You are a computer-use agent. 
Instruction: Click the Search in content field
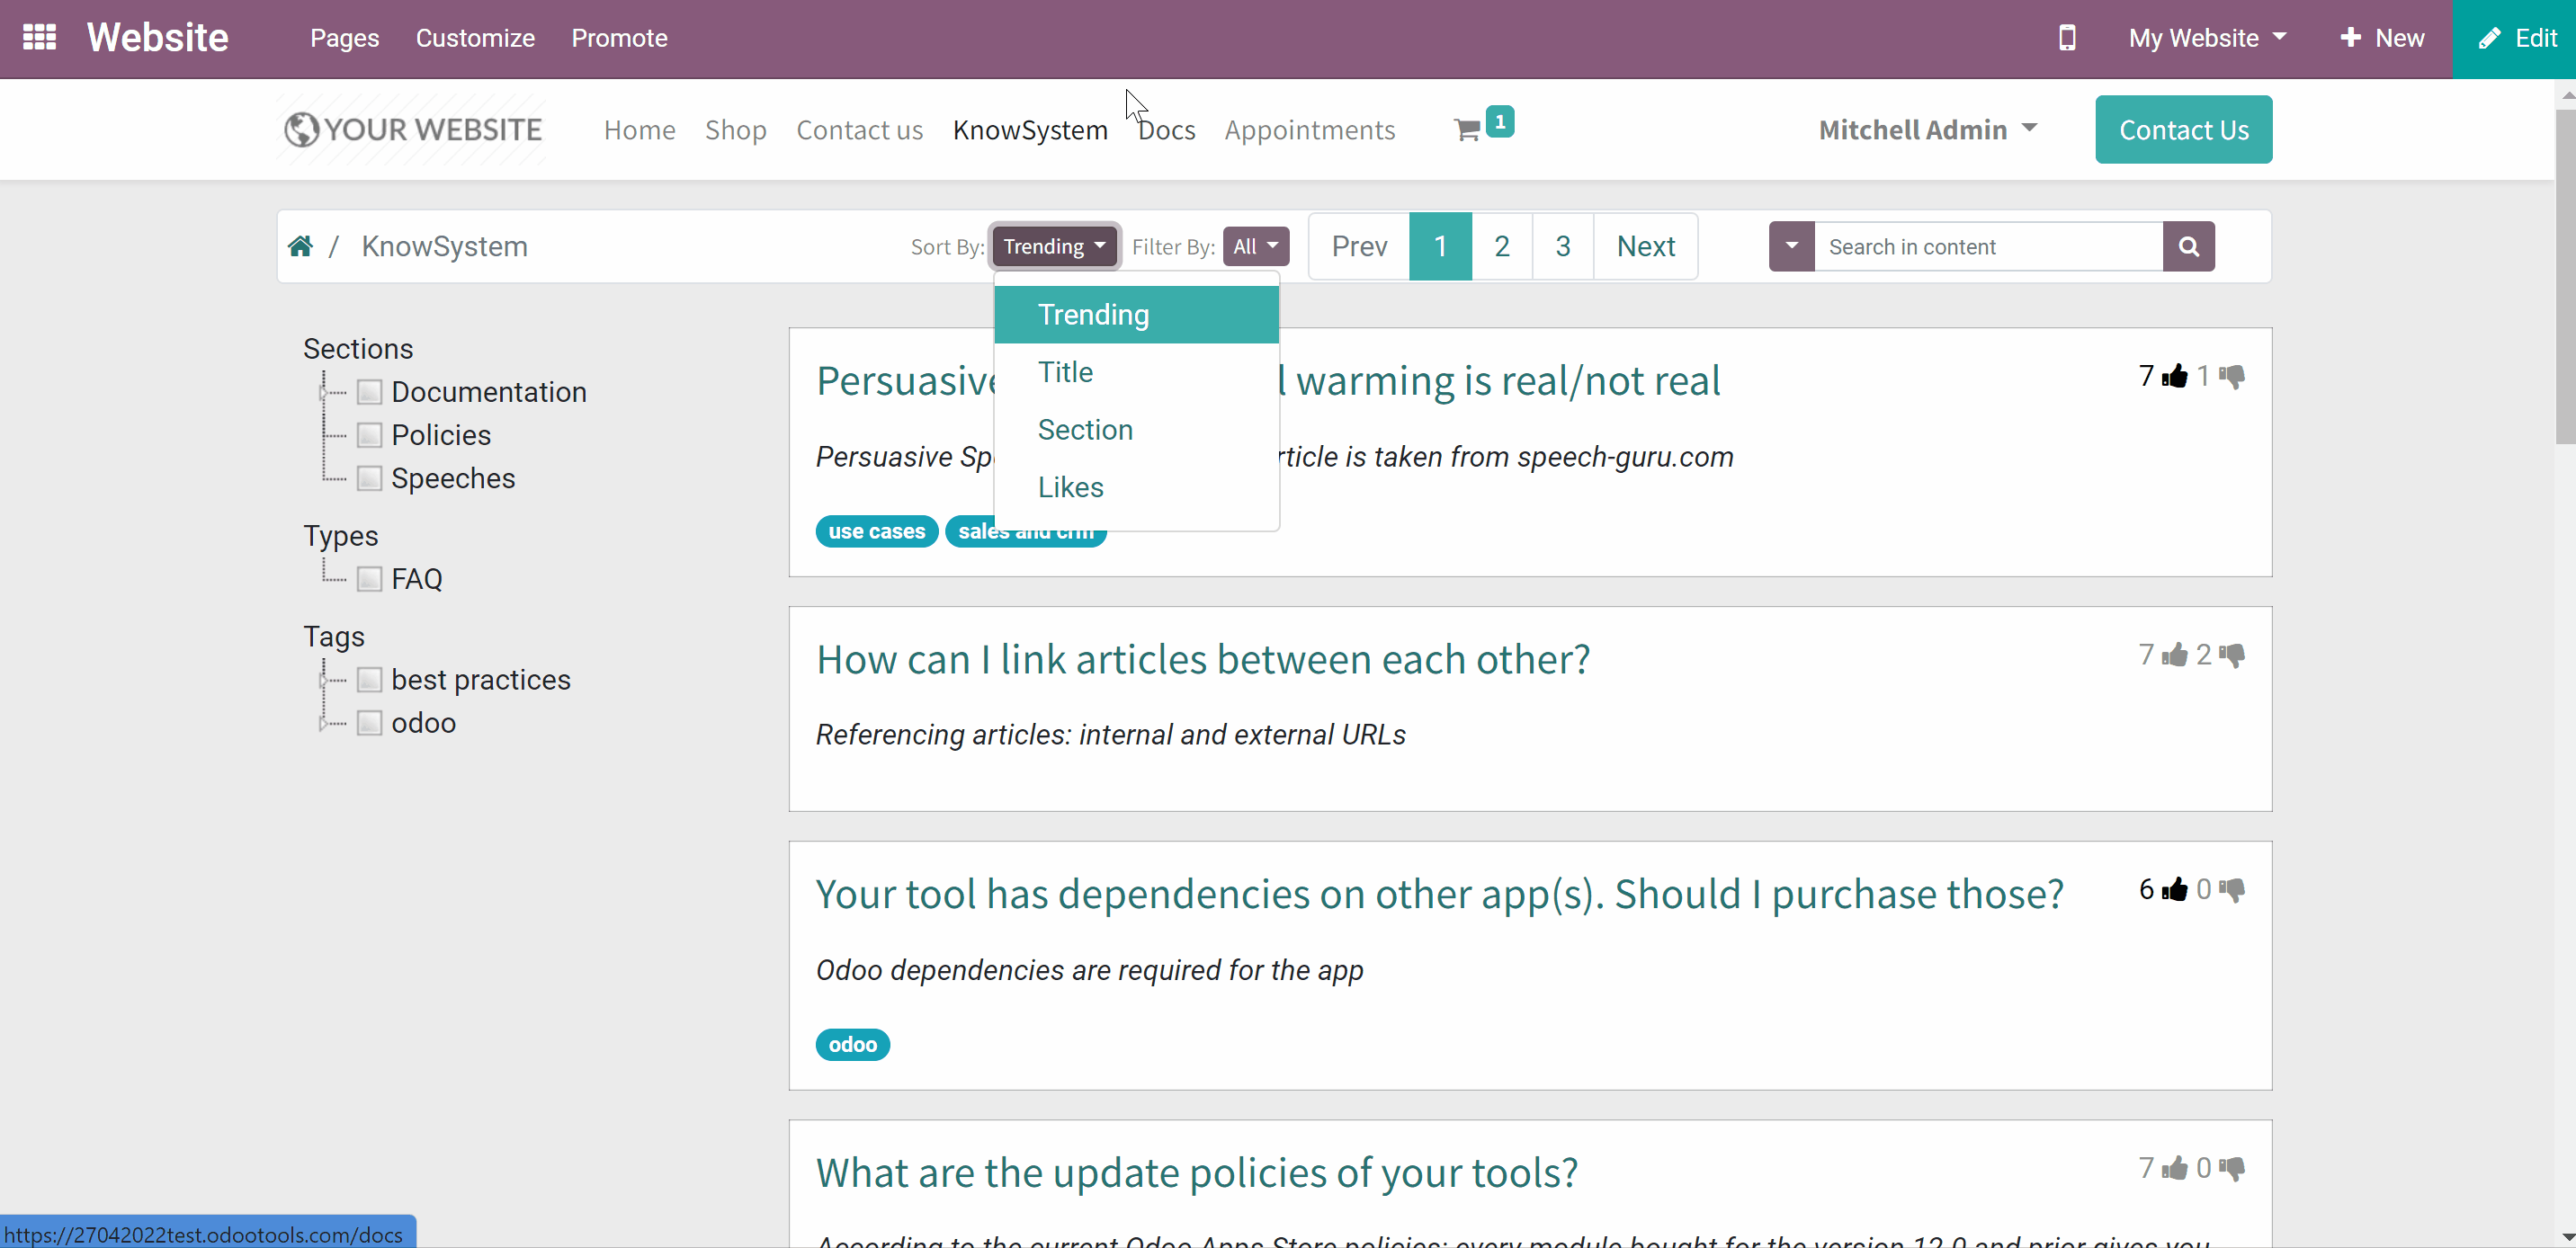click(x=1988, y=246)
